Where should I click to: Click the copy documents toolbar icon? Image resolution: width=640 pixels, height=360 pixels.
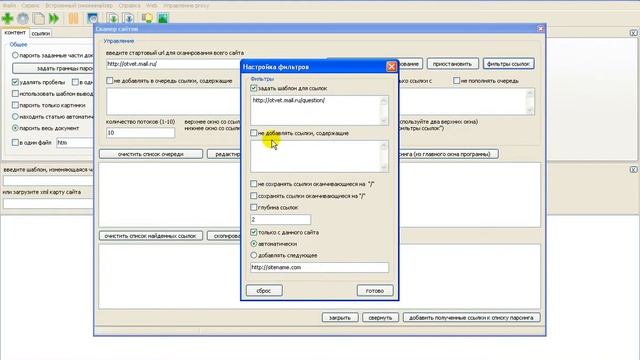pyautogui.click(x=39, y=18)
